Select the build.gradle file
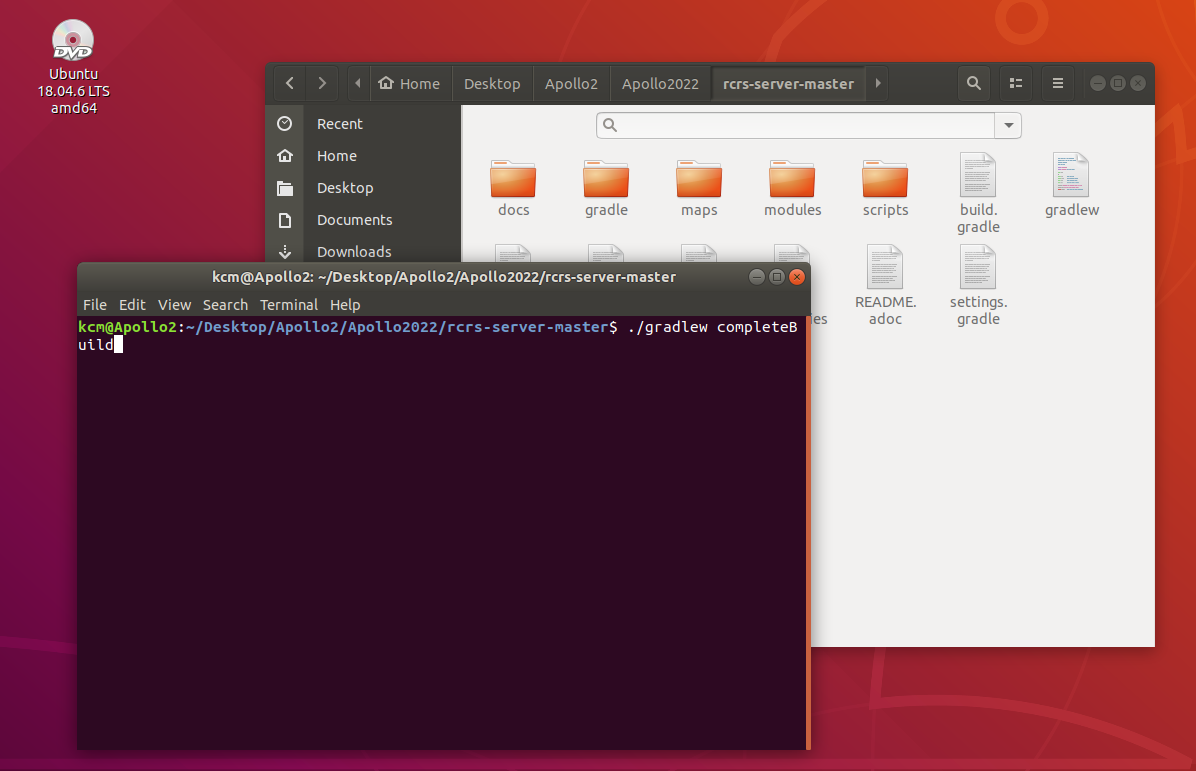This screenshot has width=1196, height=771. (979, 194)
